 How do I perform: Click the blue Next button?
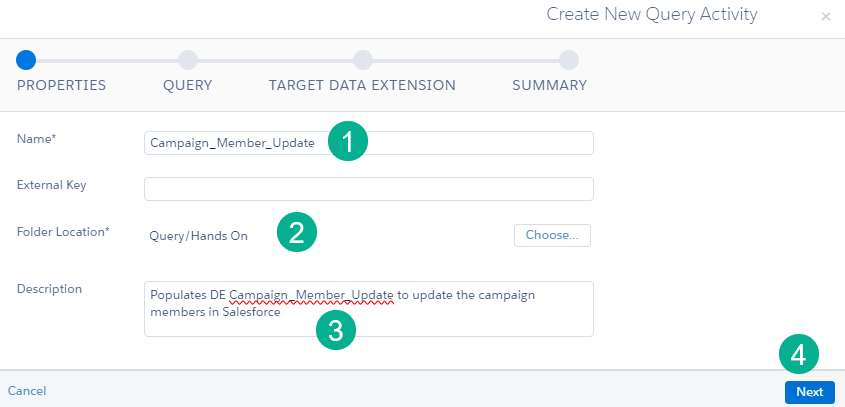809,392
